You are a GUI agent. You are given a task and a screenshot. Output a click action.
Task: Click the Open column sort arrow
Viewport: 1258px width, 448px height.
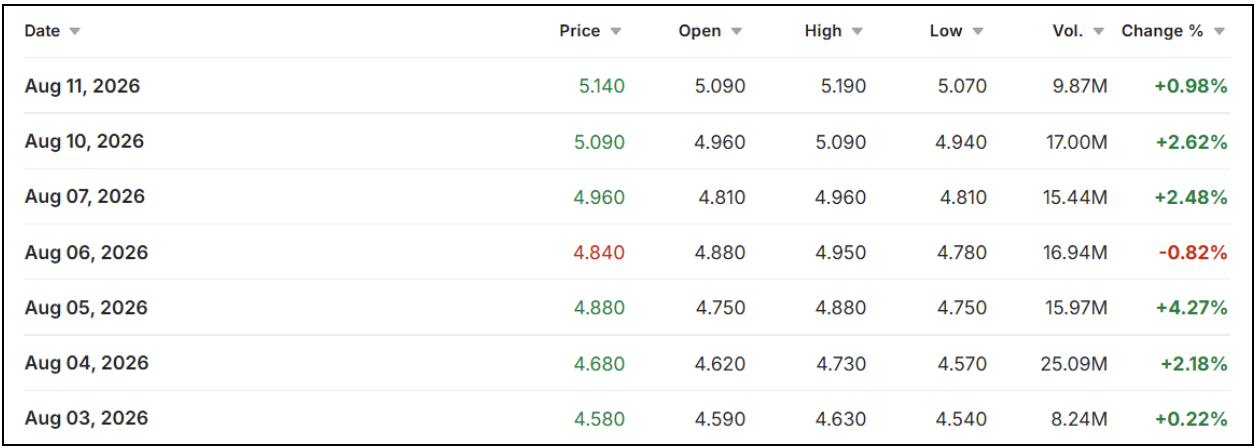[736, 32]
